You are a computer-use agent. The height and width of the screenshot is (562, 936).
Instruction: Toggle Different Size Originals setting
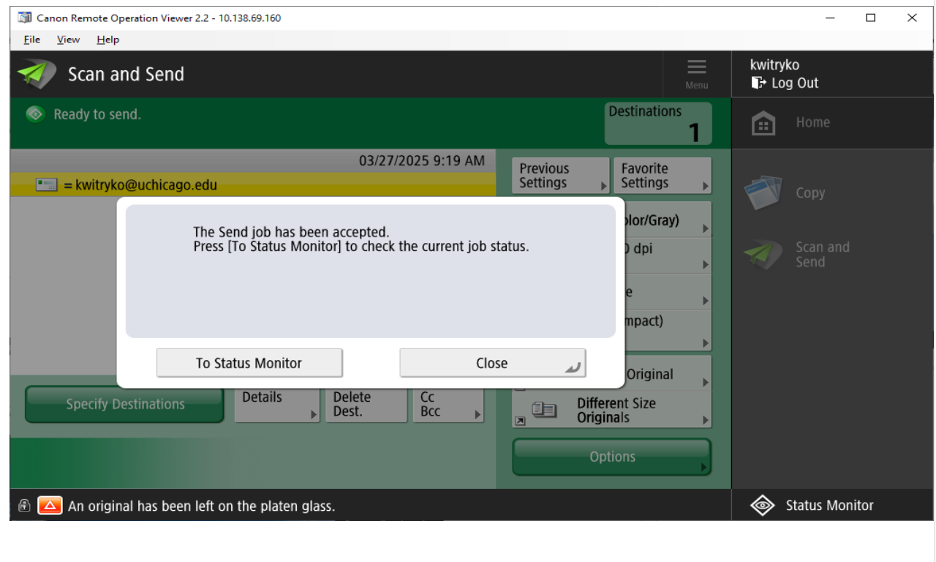612,410
